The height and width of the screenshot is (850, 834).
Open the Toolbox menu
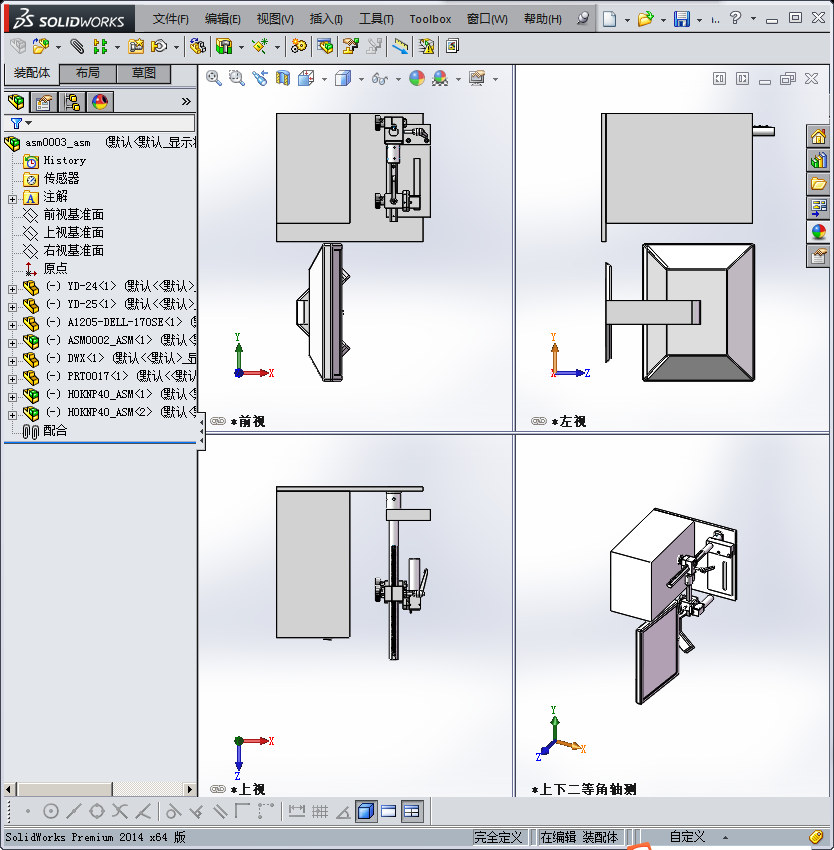coord(430,19)
